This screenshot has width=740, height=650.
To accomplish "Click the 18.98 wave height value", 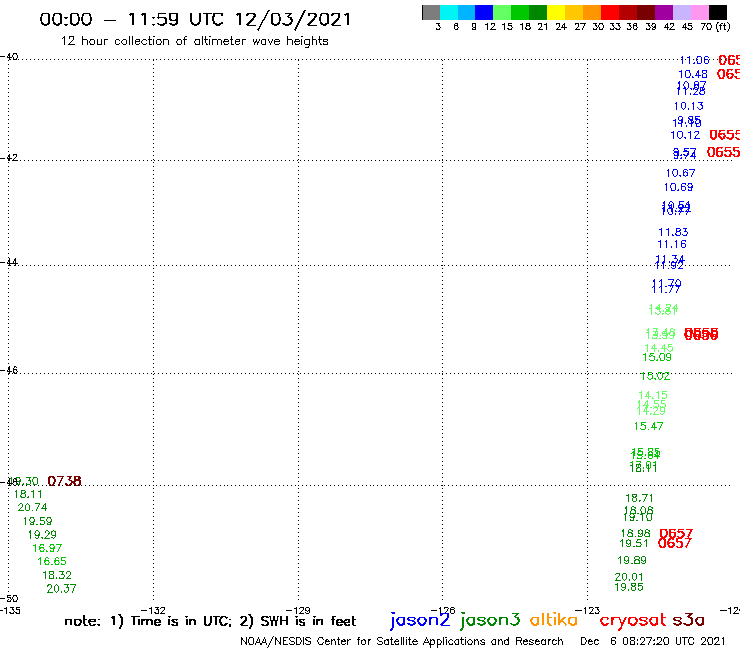I will [x=636, y=533].
